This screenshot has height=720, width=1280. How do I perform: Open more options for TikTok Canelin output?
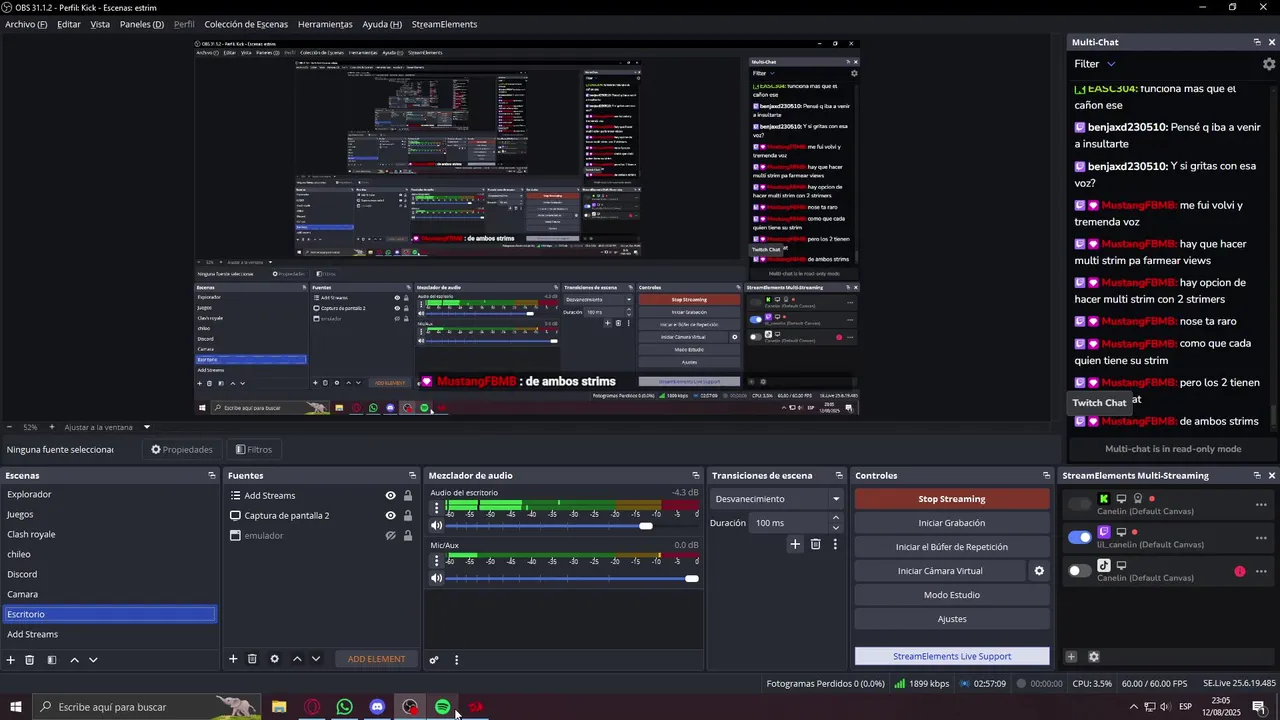[x=1261, y=571]
